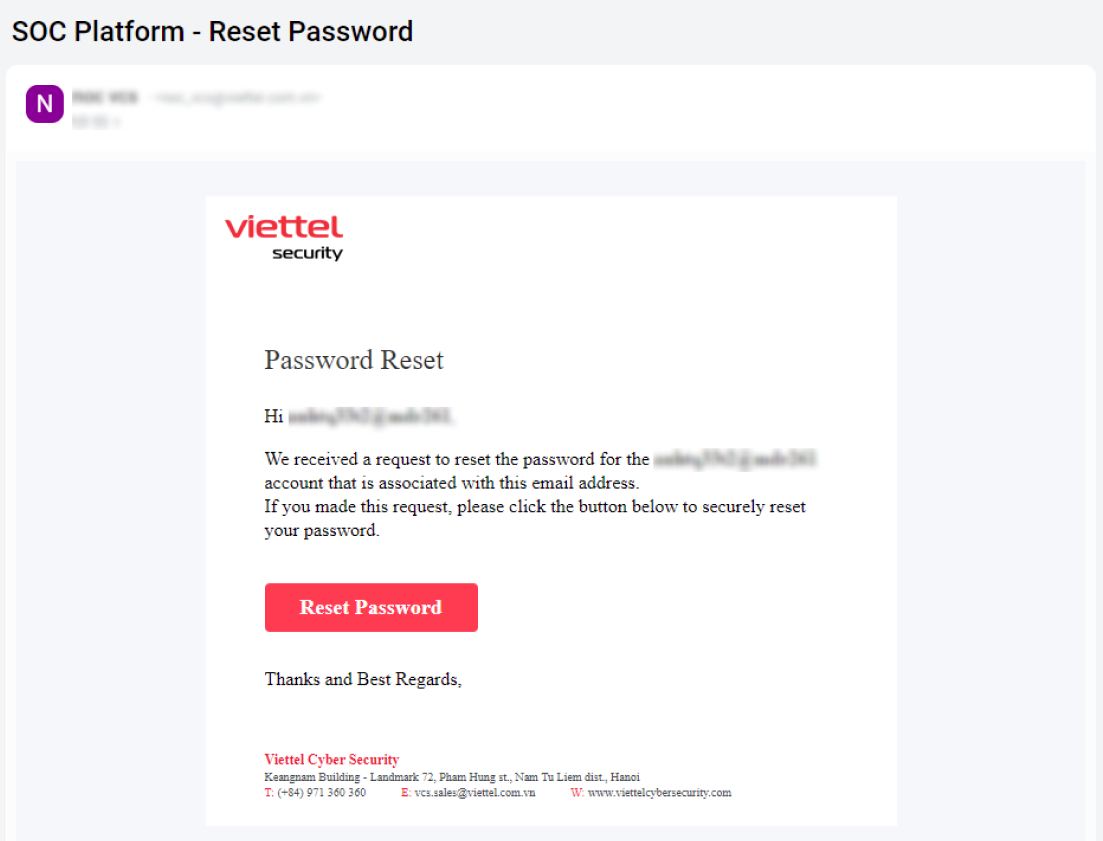This screenshot has height=841, width=1103.
Task: Click the (+84) 971 360 360 phone number
Action: coord(321,793)
